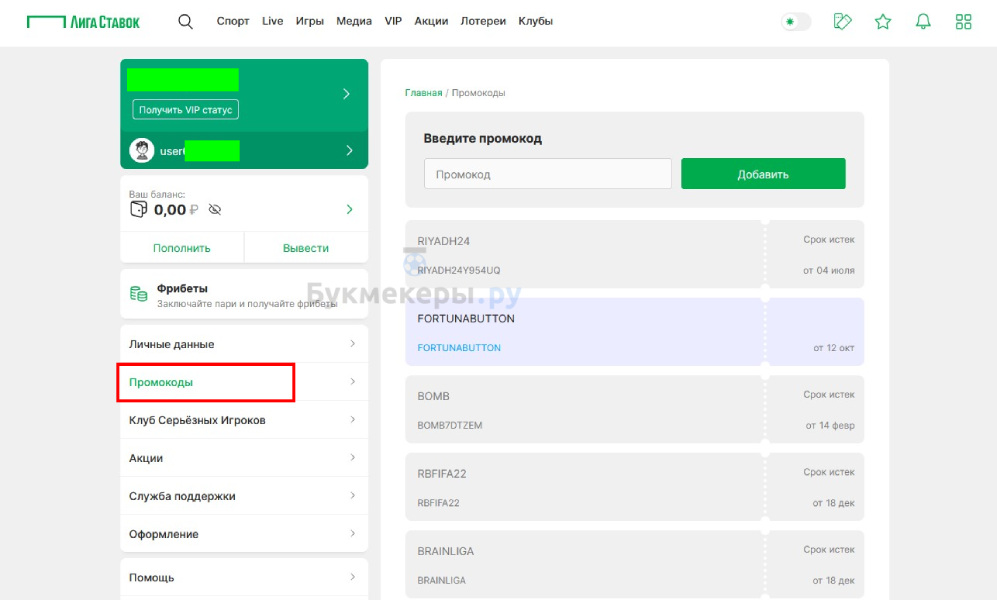
Task: Expand the VIP status card chevron
Action: tap(346, 94)
